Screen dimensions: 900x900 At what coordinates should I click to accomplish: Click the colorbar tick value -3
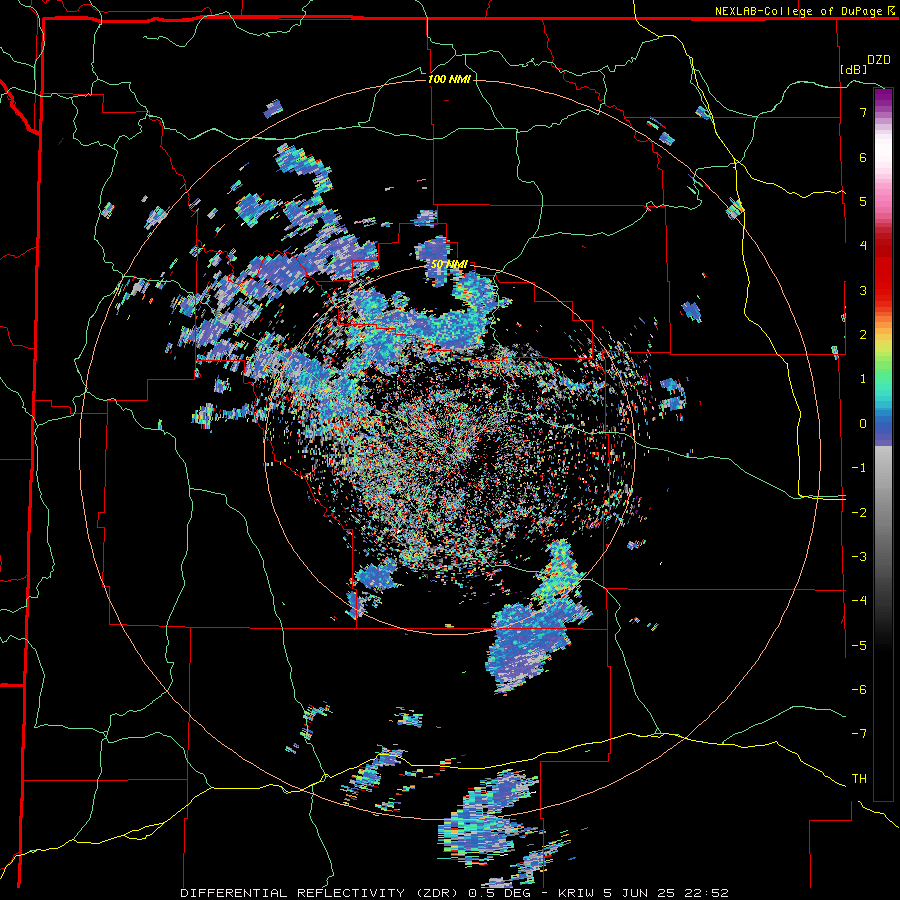pyautogui.click(x=859, y=556)
